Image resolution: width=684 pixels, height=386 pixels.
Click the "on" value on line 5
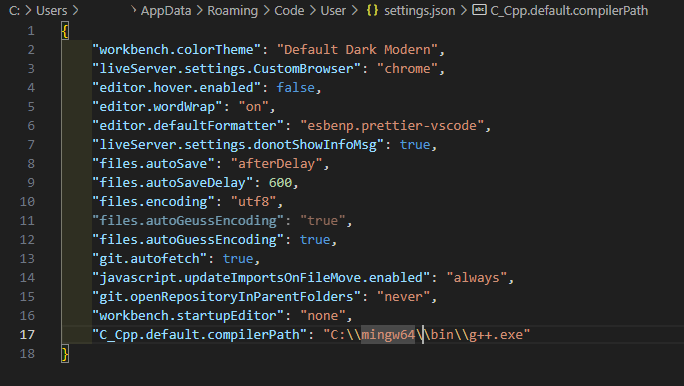(x=253, y=107)
